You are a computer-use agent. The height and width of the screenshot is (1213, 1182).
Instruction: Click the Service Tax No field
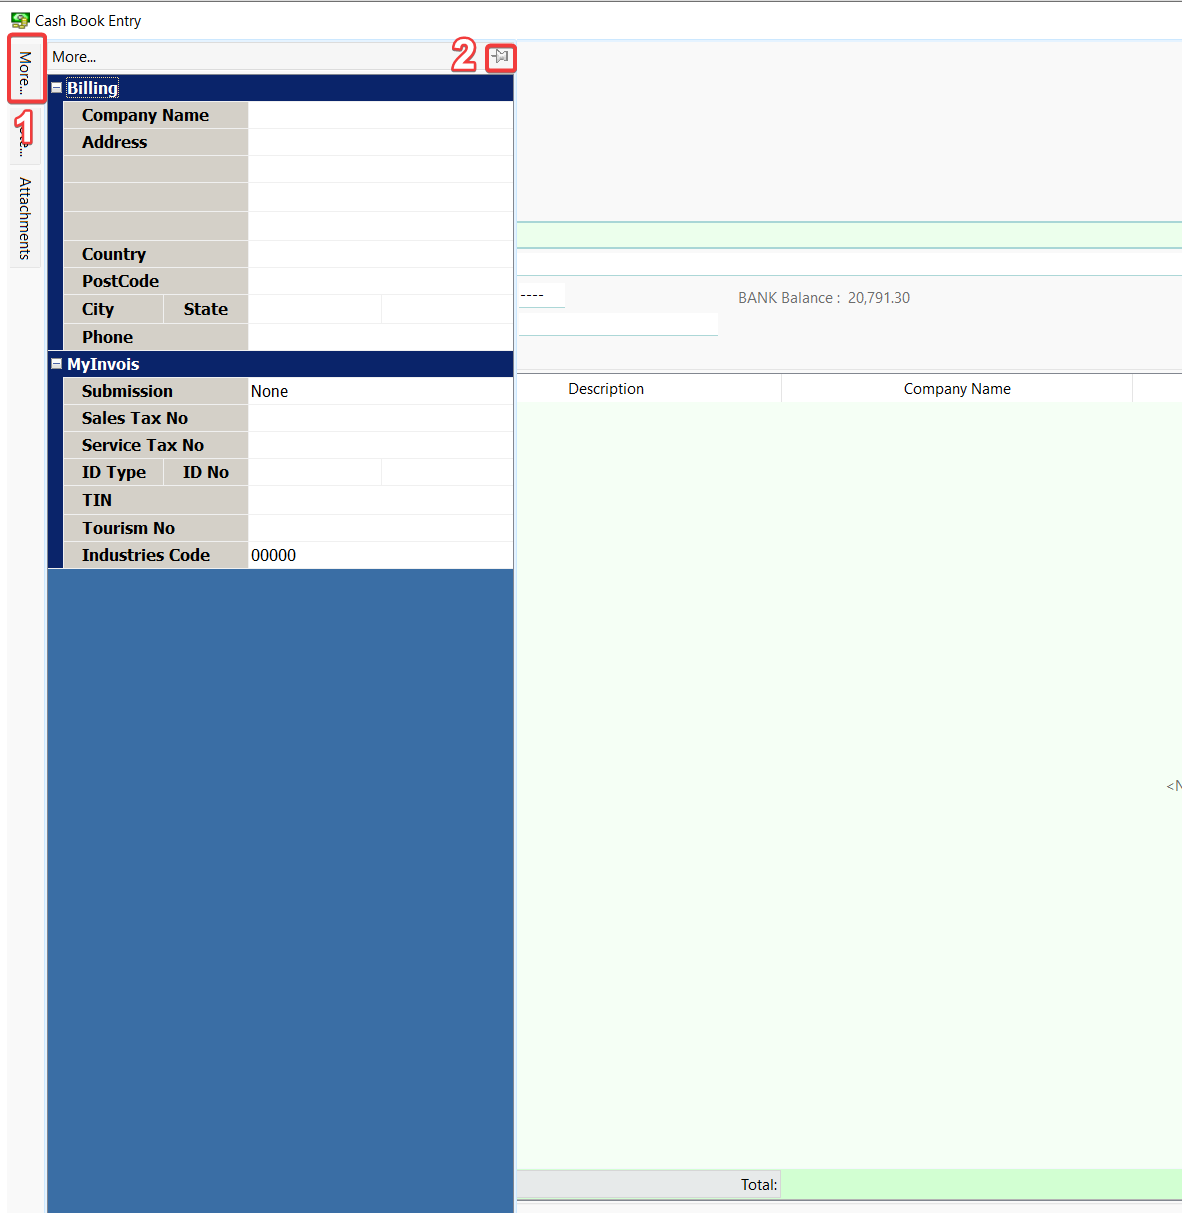(380, 445)
